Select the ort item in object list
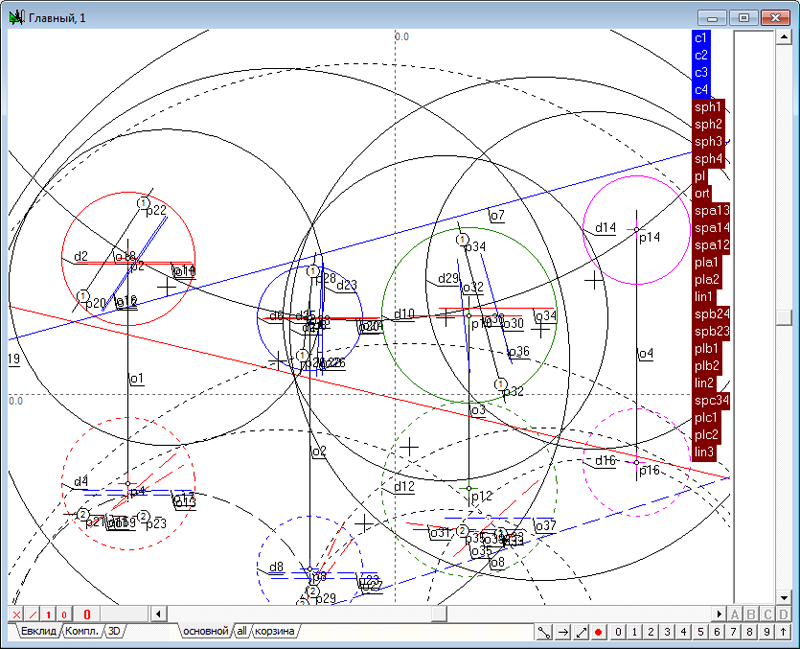This screenshot has height=649, width=800. 702,193
